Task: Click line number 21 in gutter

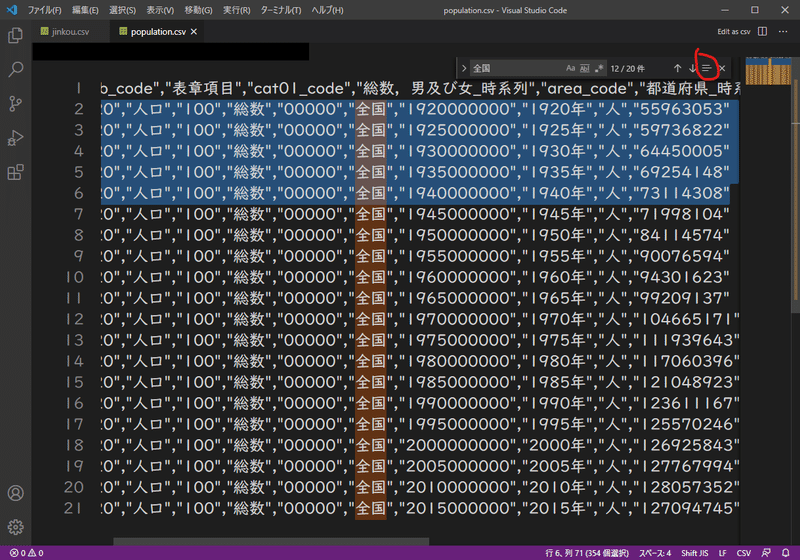Action: coord(73,508)
